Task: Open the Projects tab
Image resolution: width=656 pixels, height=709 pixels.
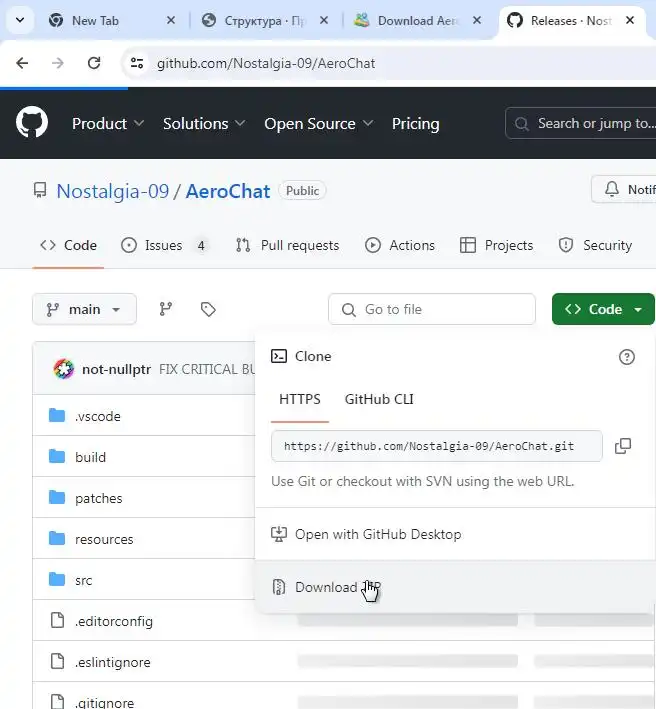Action: point(496,245)
